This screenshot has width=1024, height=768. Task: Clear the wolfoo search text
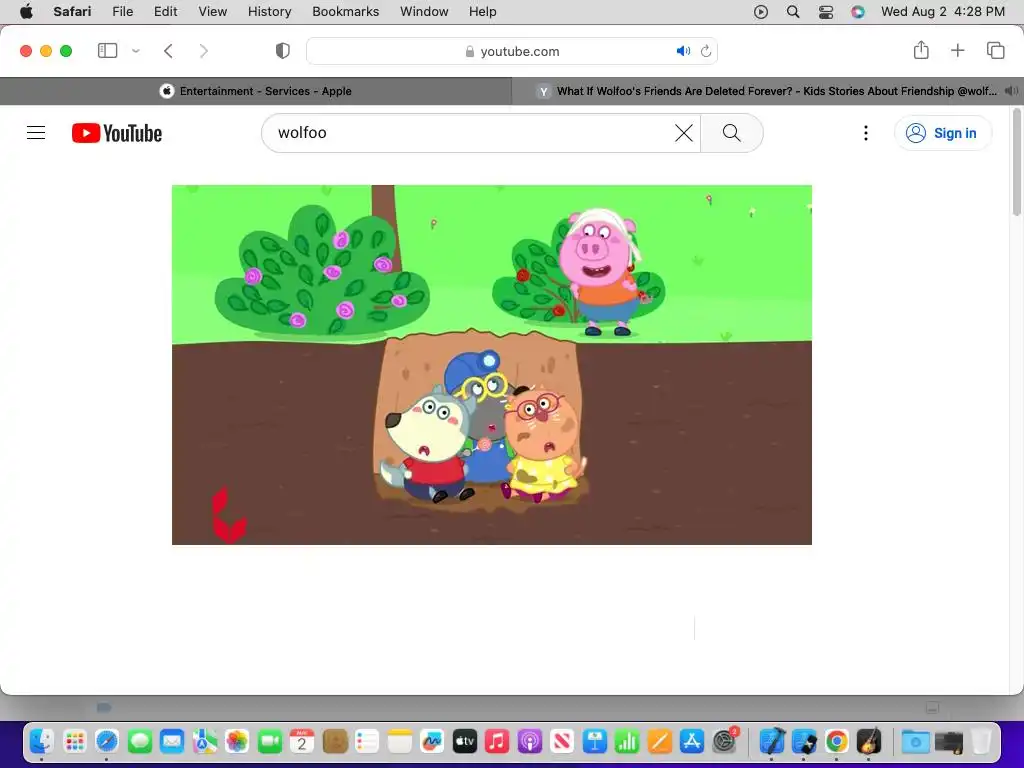click(683, 133)
